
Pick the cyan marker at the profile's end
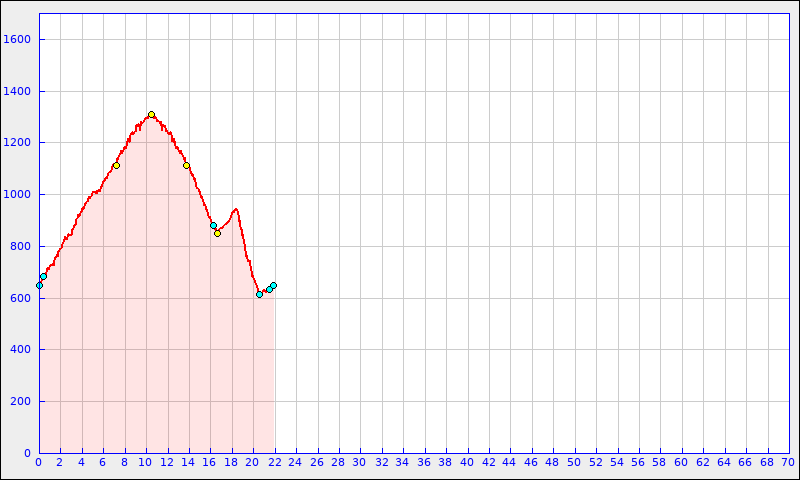click(x=273, y=285)
